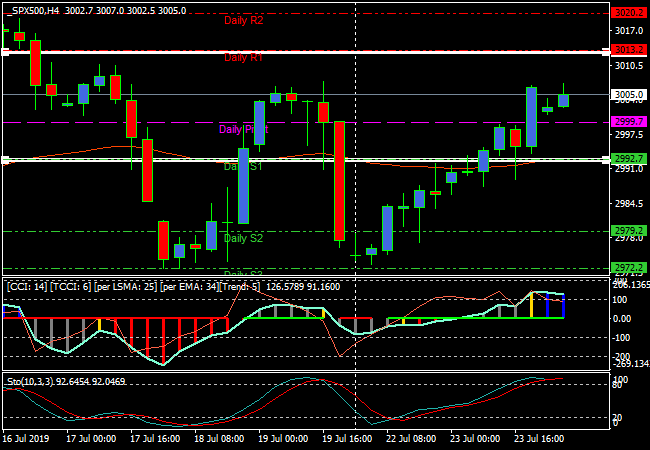
Task: Click the 19 Jul 00:00 time label
Action: click(284, 439)
